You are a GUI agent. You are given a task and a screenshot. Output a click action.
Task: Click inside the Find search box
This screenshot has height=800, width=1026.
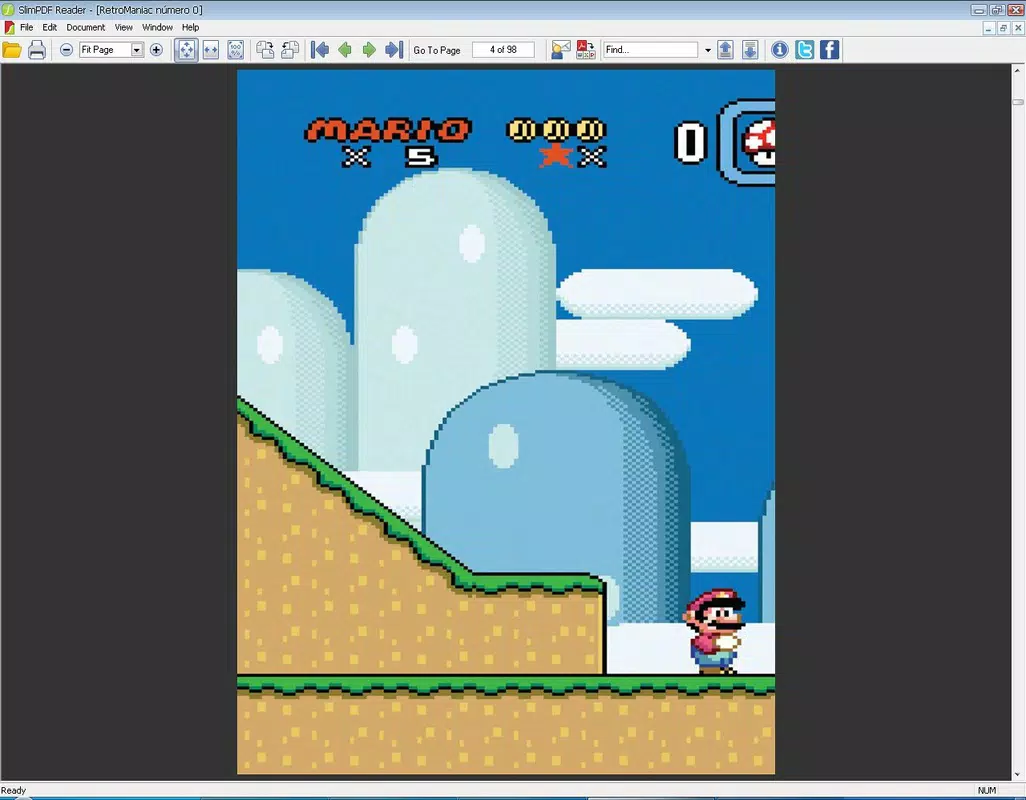[x=650, y=50]
